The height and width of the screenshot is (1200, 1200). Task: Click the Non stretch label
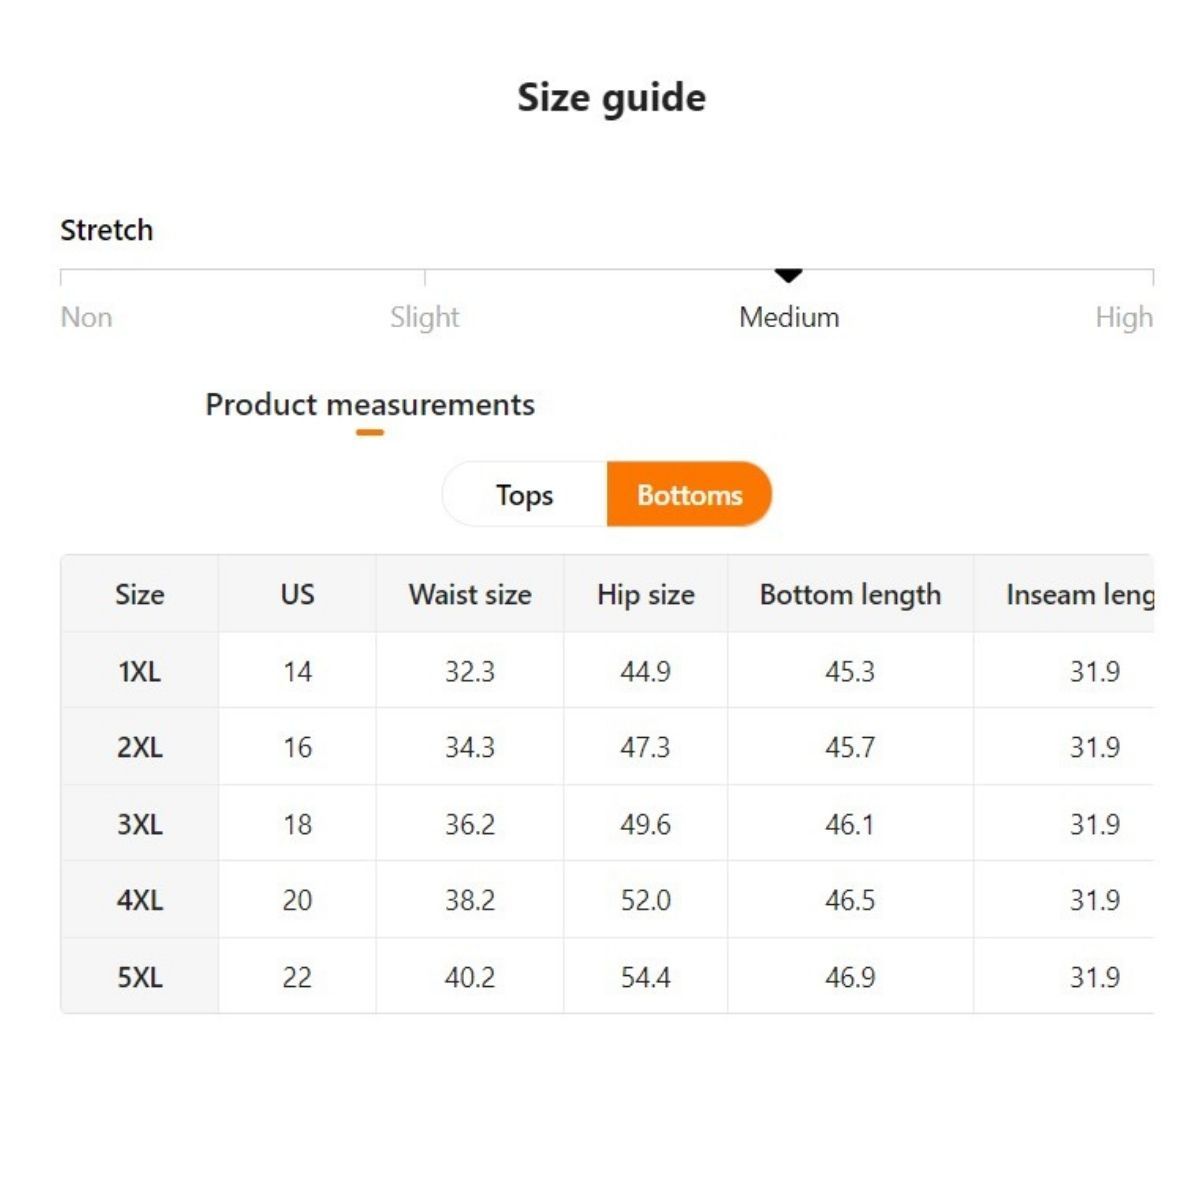(86, 318)
